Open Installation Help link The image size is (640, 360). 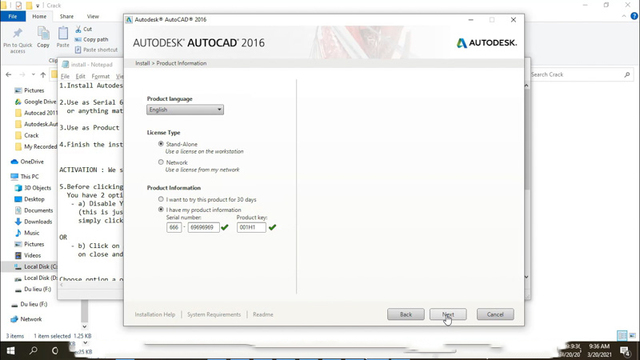[x=155, y=314]
